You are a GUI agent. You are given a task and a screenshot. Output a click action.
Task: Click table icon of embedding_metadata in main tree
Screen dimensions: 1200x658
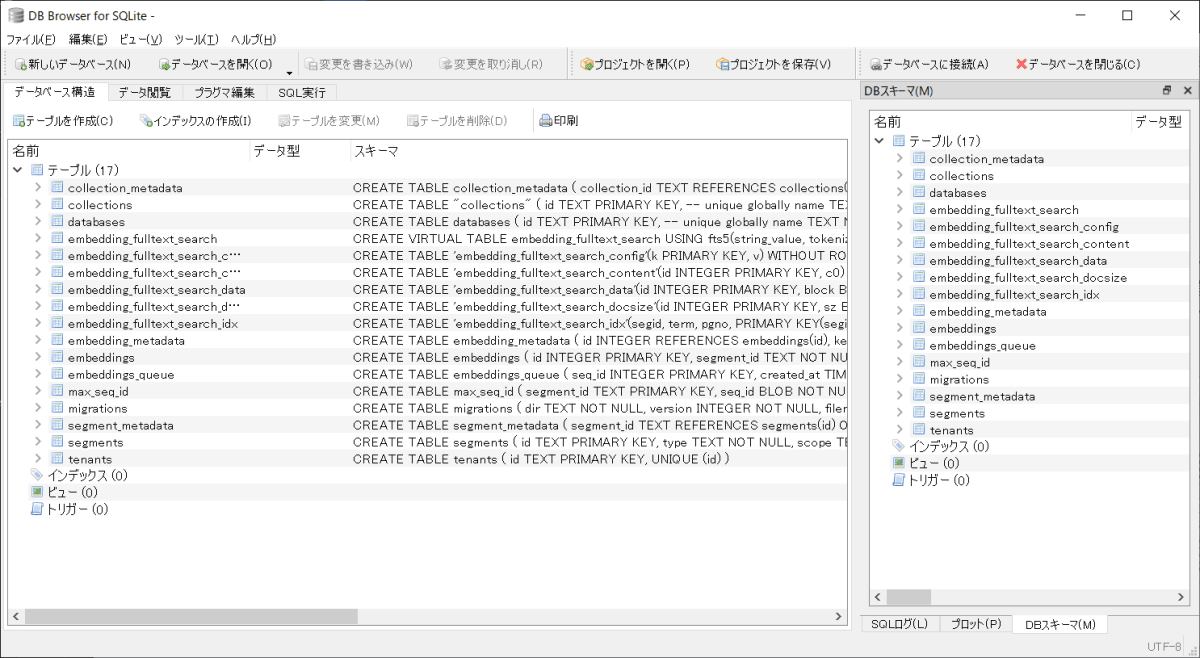tap(57, 340)
